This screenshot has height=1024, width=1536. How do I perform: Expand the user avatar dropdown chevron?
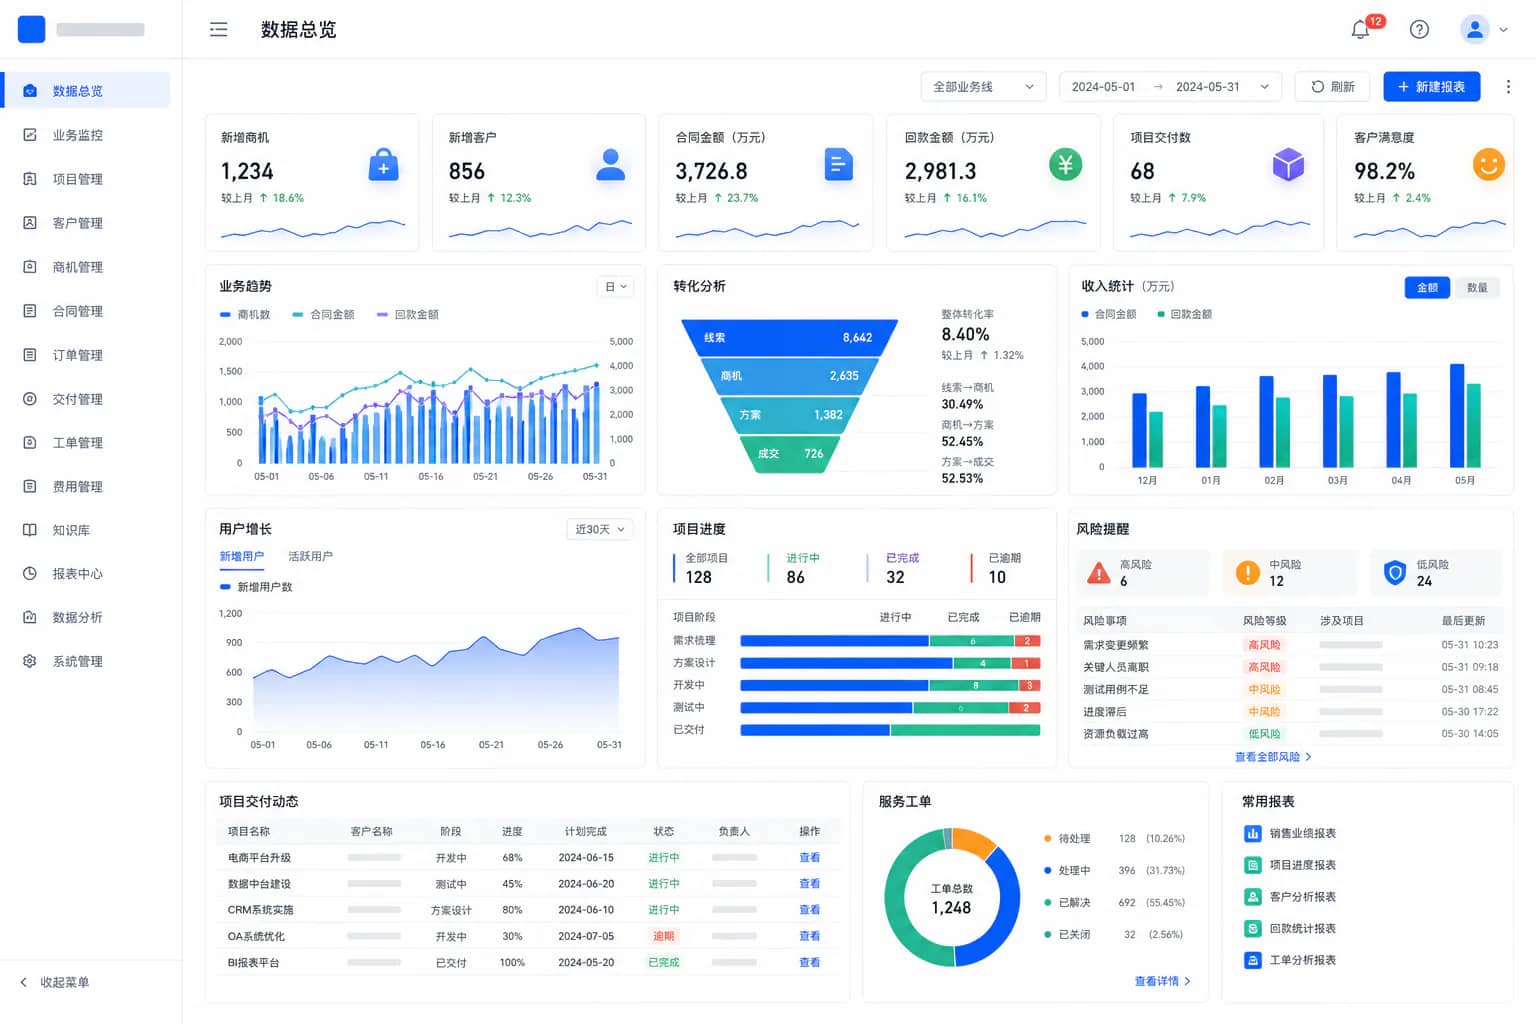click(1503, 30)
